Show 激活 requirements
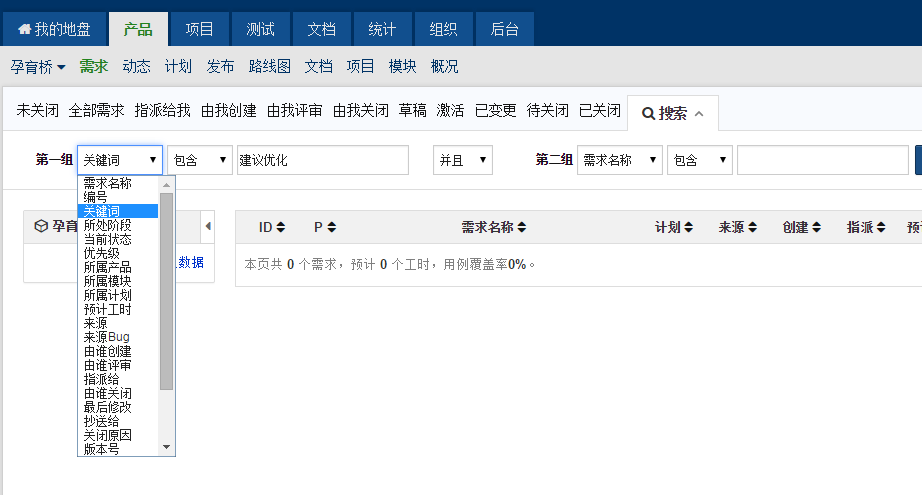 tap(450, 111)
